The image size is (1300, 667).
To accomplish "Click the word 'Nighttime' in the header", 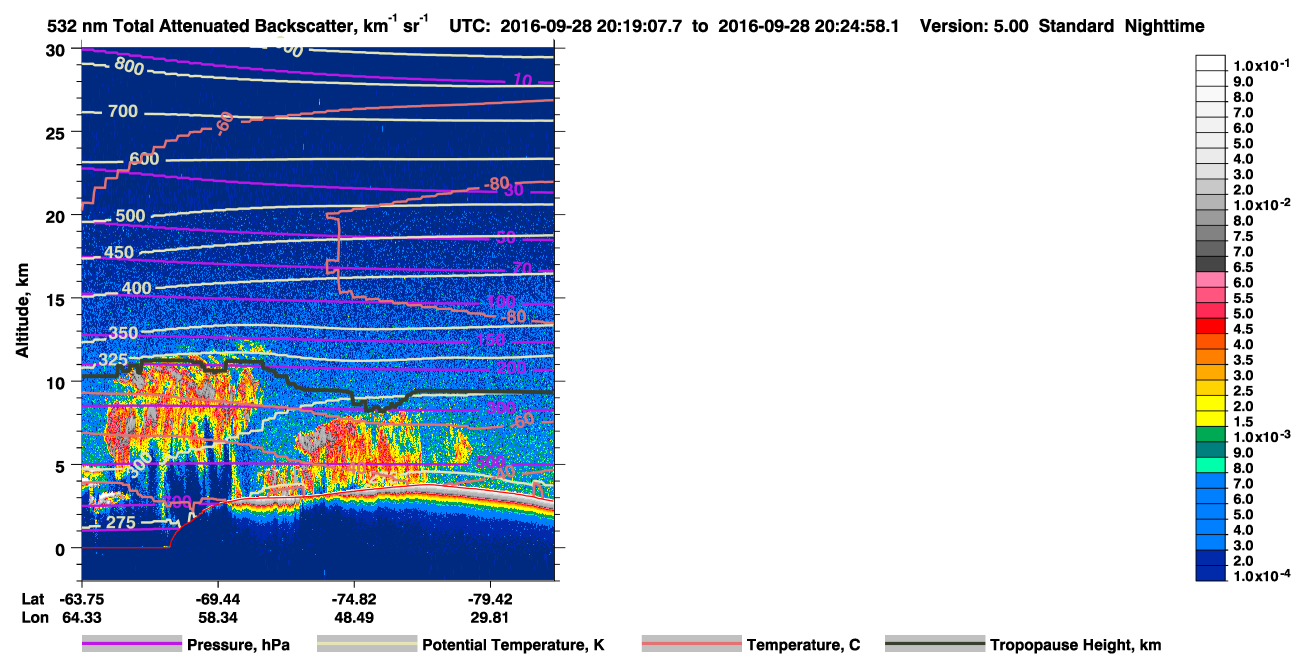I will (1165, 26).
